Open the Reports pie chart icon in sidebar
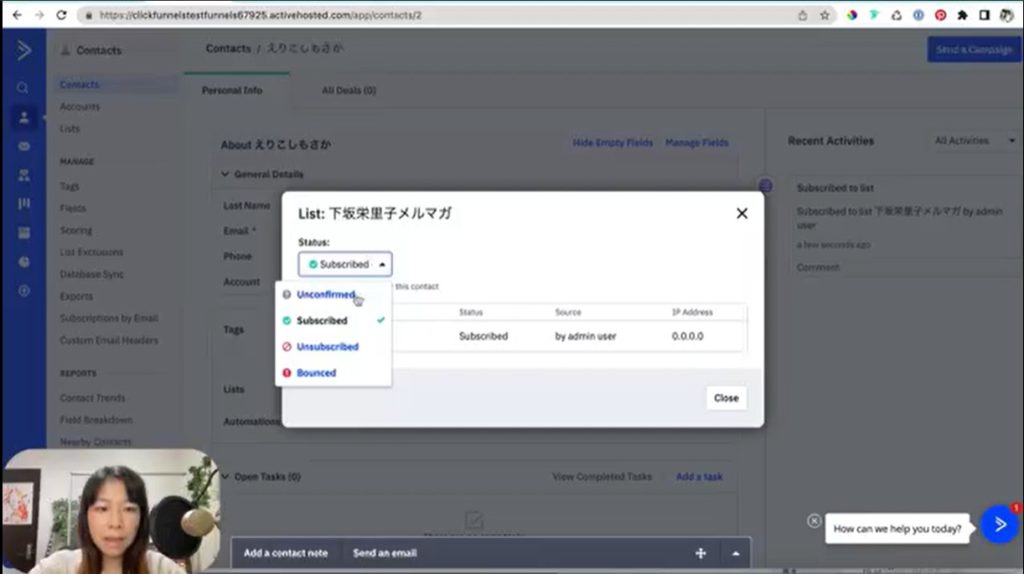The width and height of the screenshot is (1024, 574). click(23, 262)
